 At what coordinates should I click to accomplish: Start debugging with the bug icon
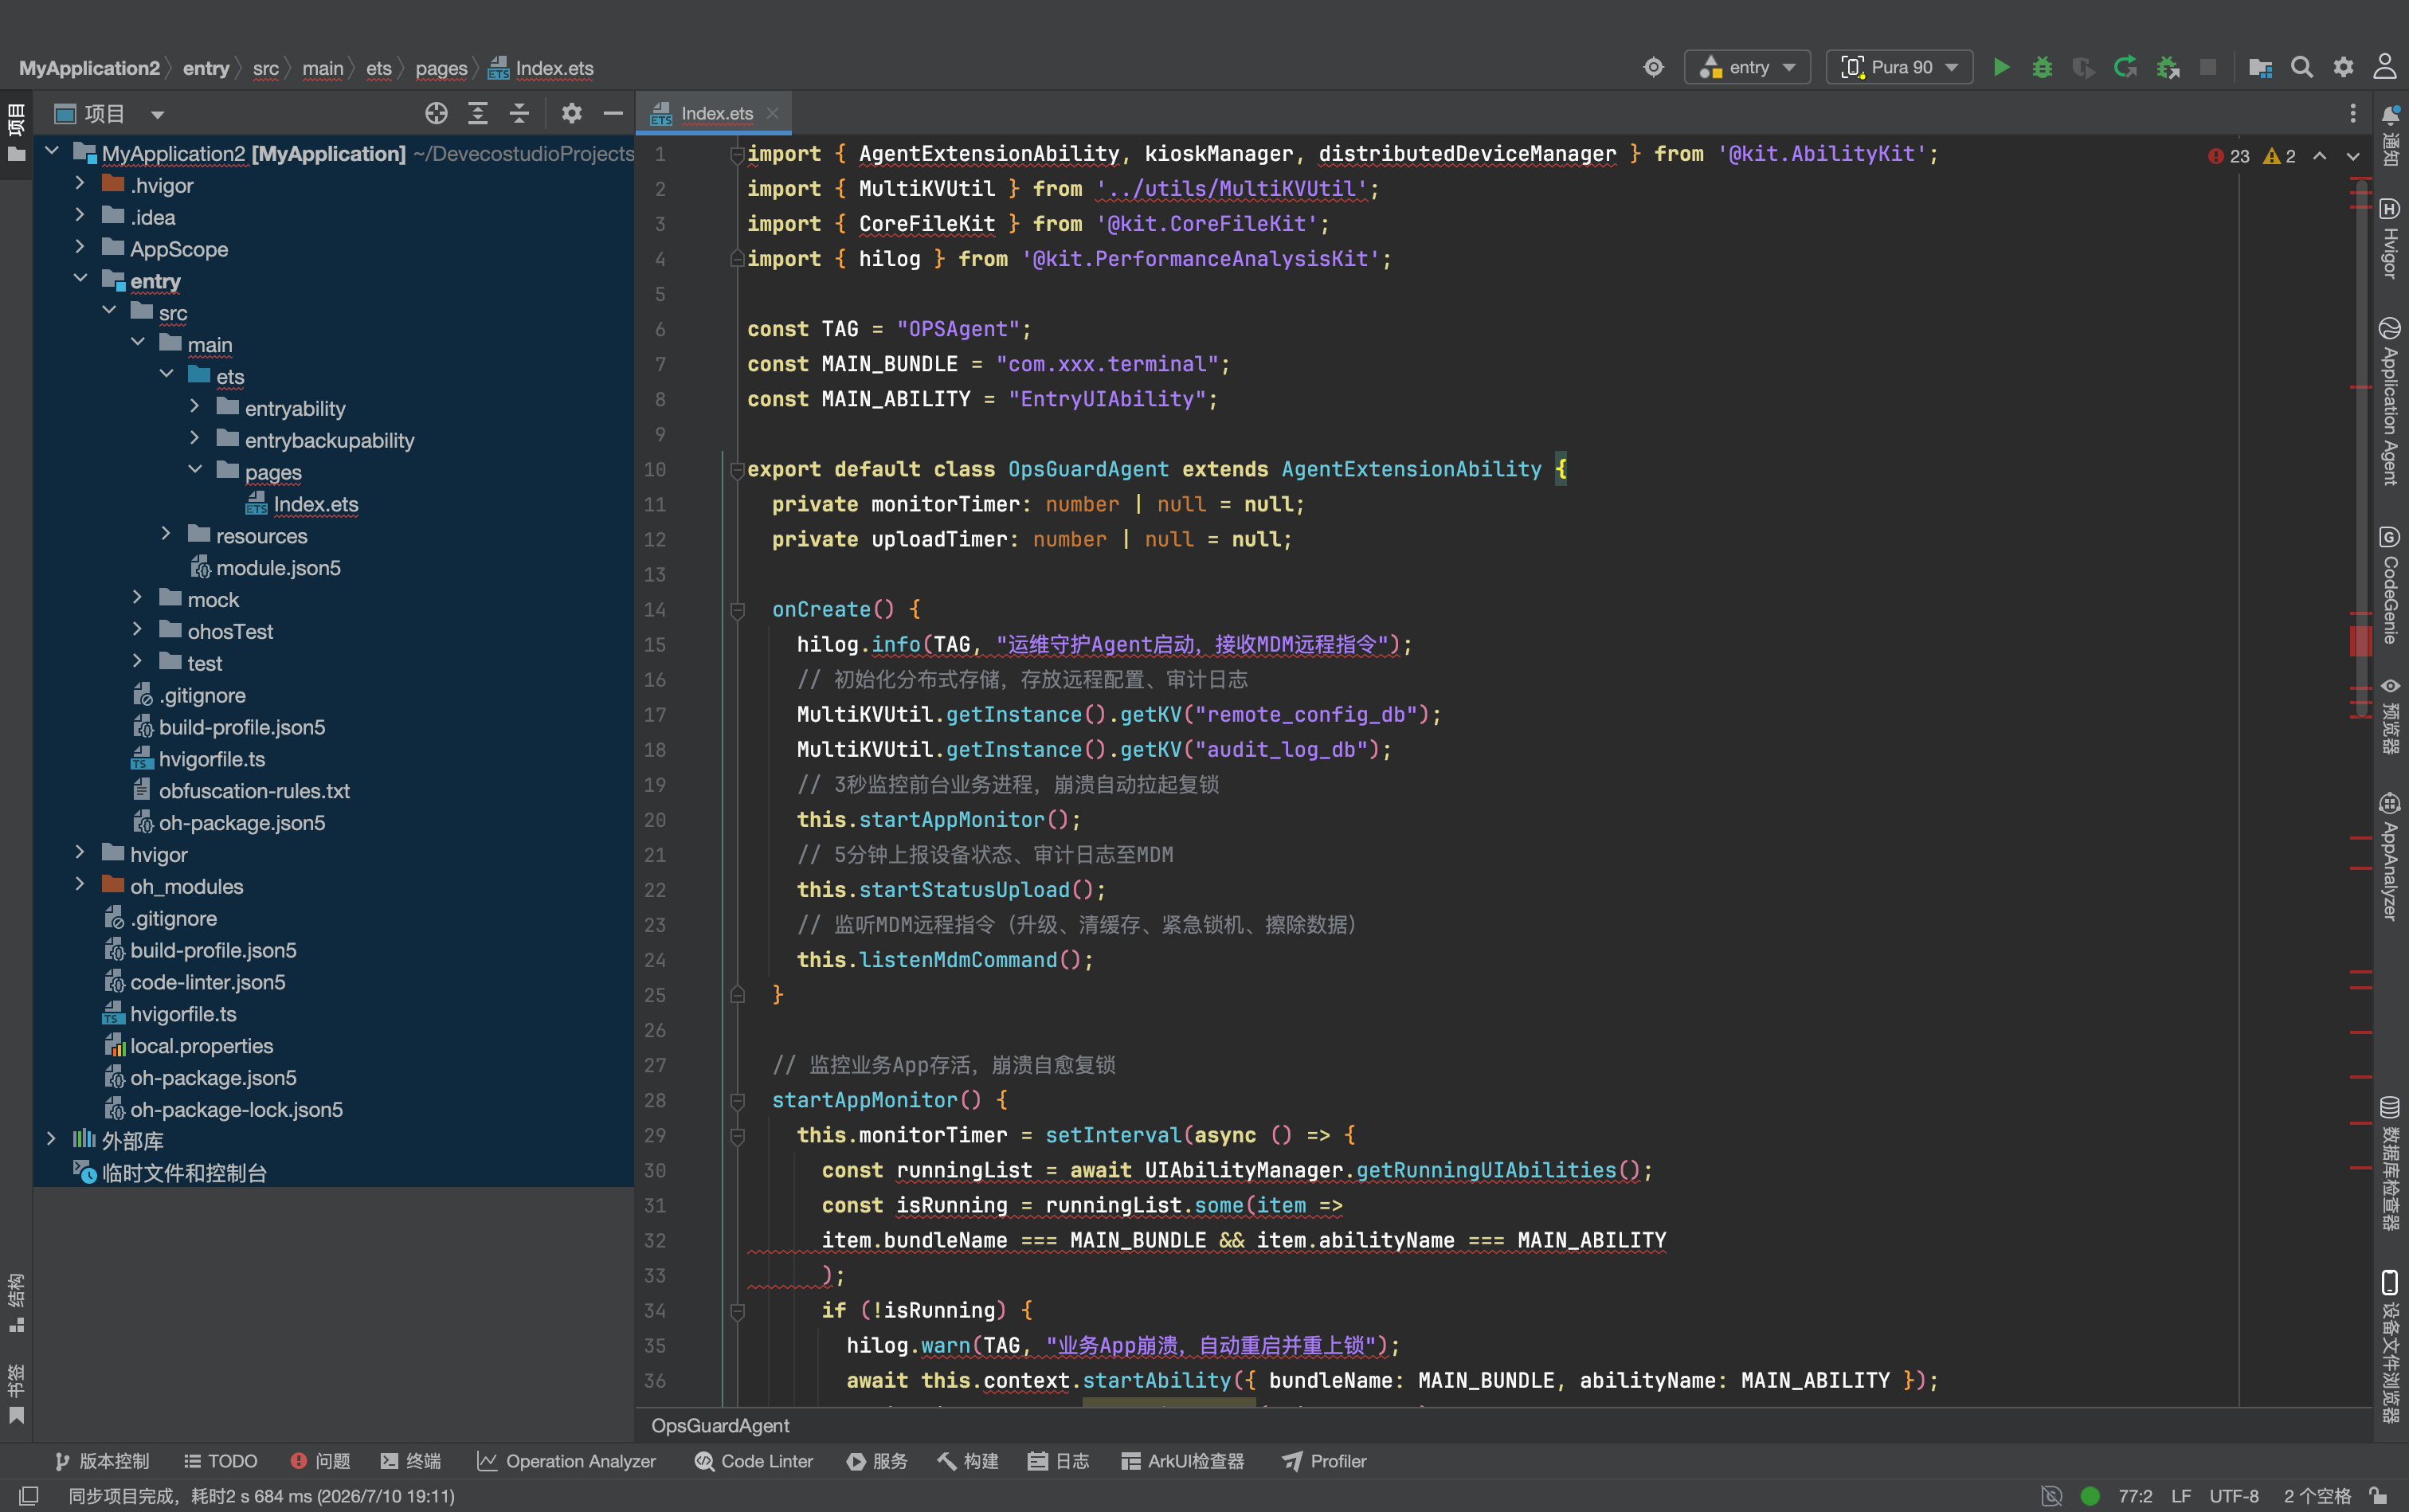(x=2042, y=67)
